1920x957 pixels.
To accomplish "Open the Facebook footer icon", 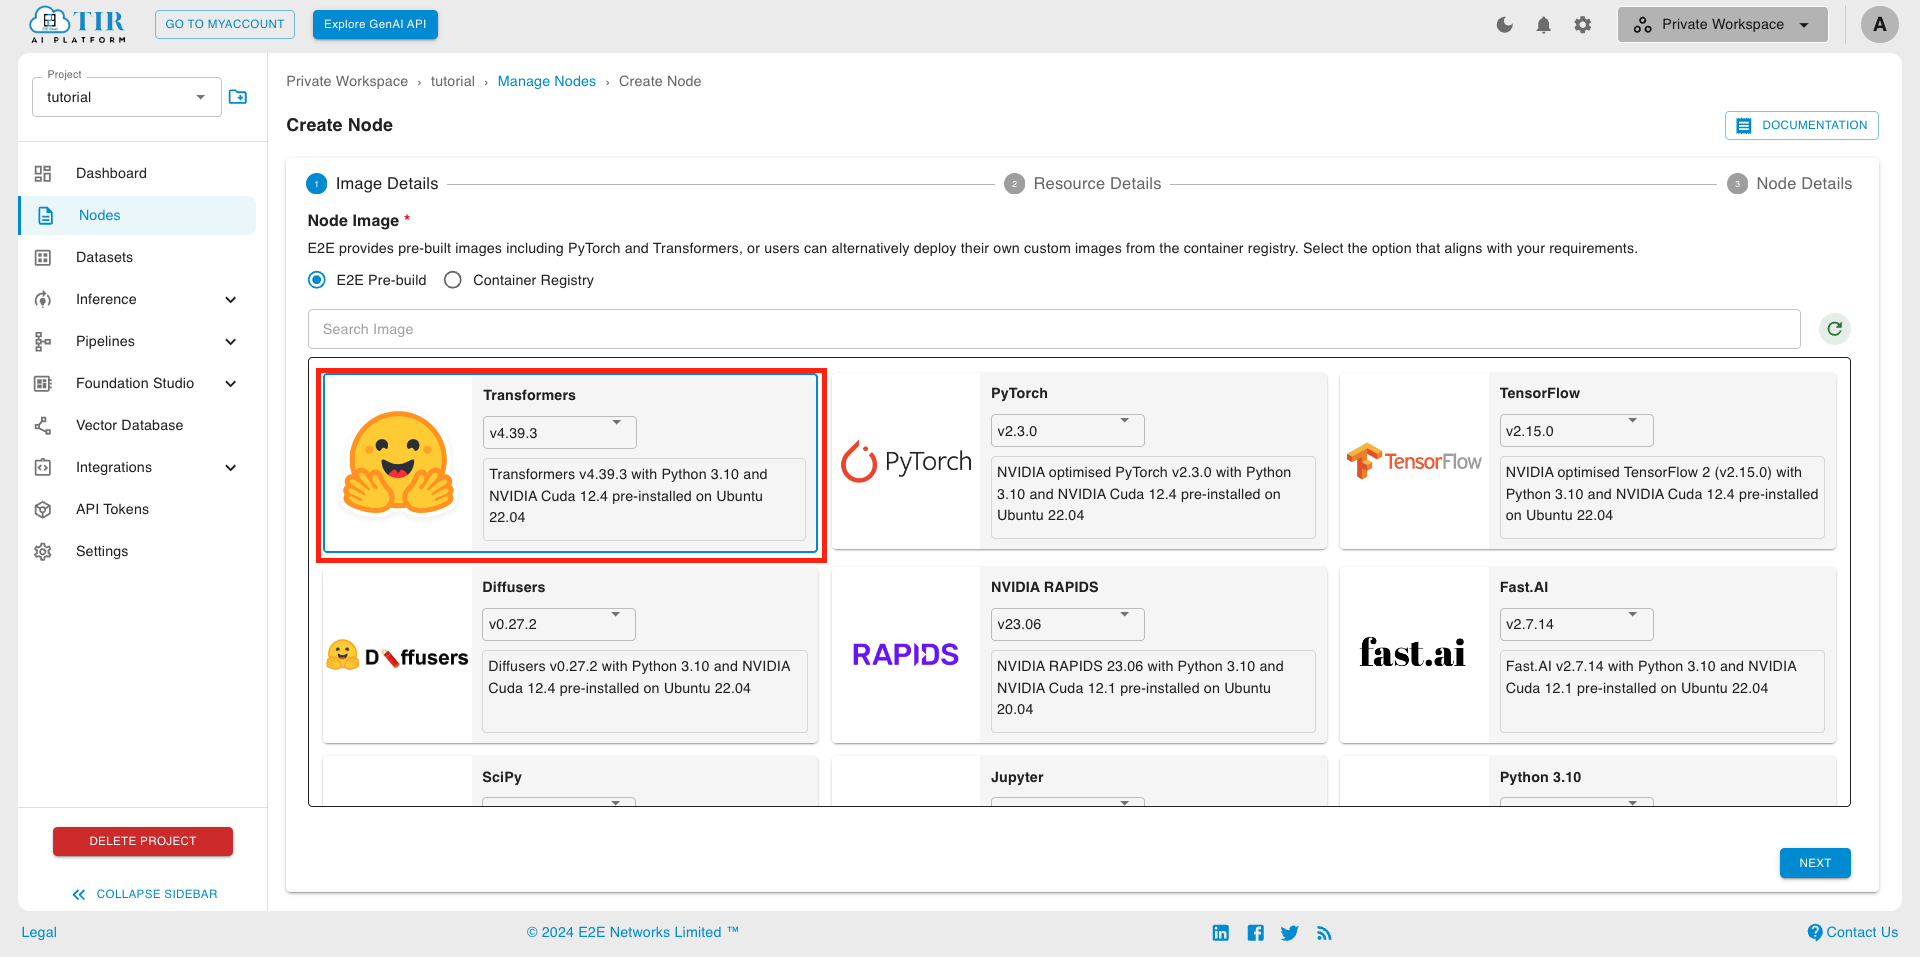I will click(x=1256, y=932).
